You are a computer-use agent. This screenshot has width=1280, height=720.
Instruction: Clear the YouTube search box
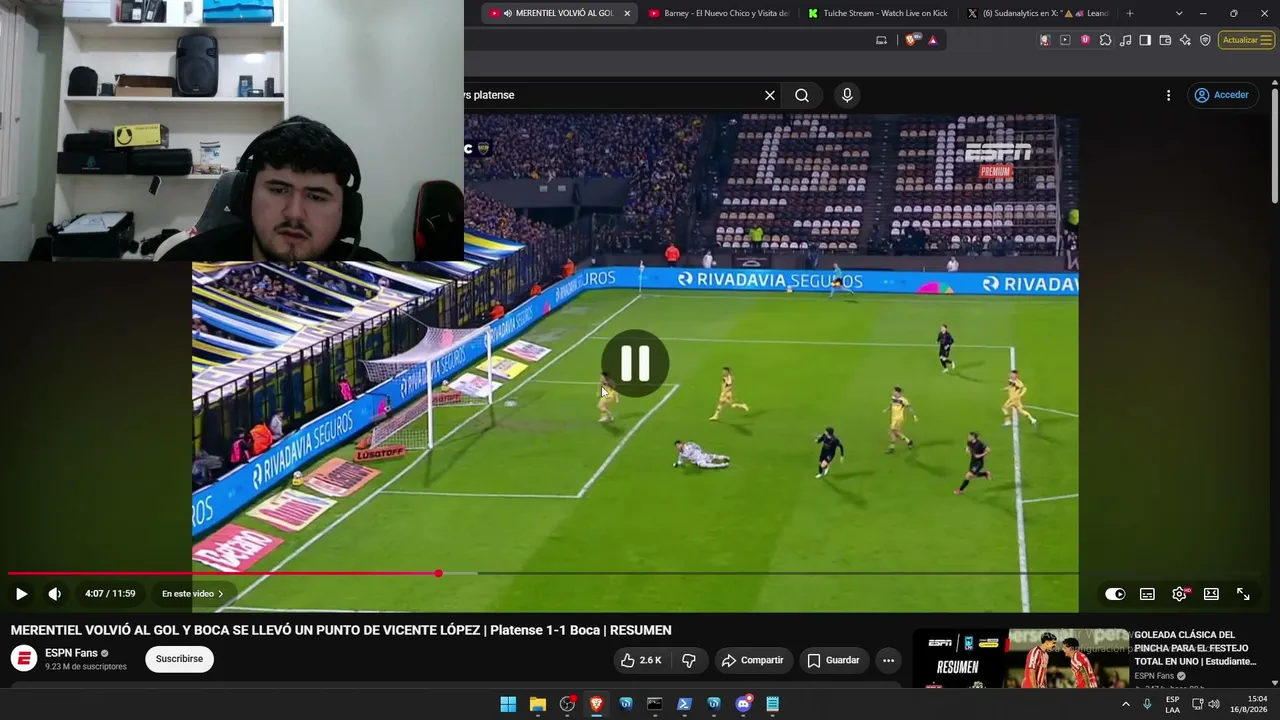tap(770, 95)
